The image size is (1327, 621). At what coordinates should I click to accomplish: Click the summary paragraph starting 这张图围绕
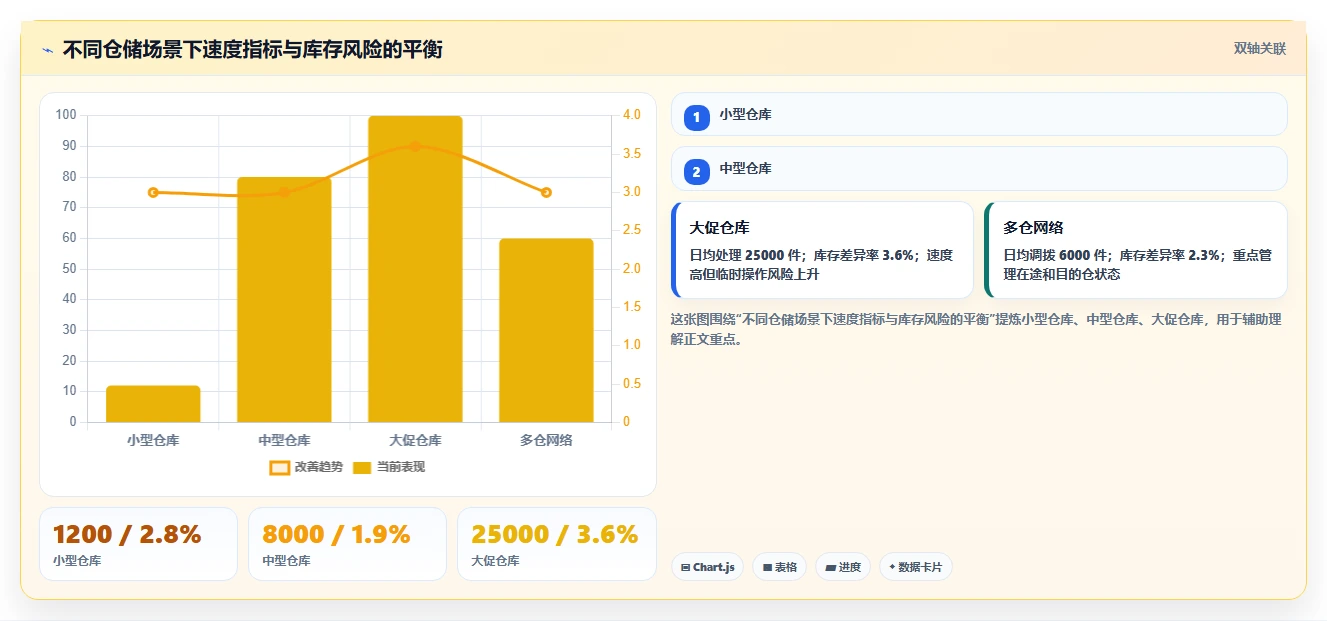(x=975, y=329)
